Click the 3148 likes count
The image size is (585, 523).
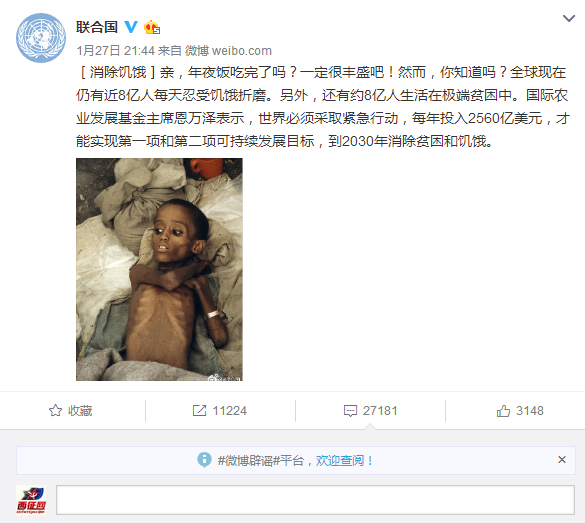(530, 411)
